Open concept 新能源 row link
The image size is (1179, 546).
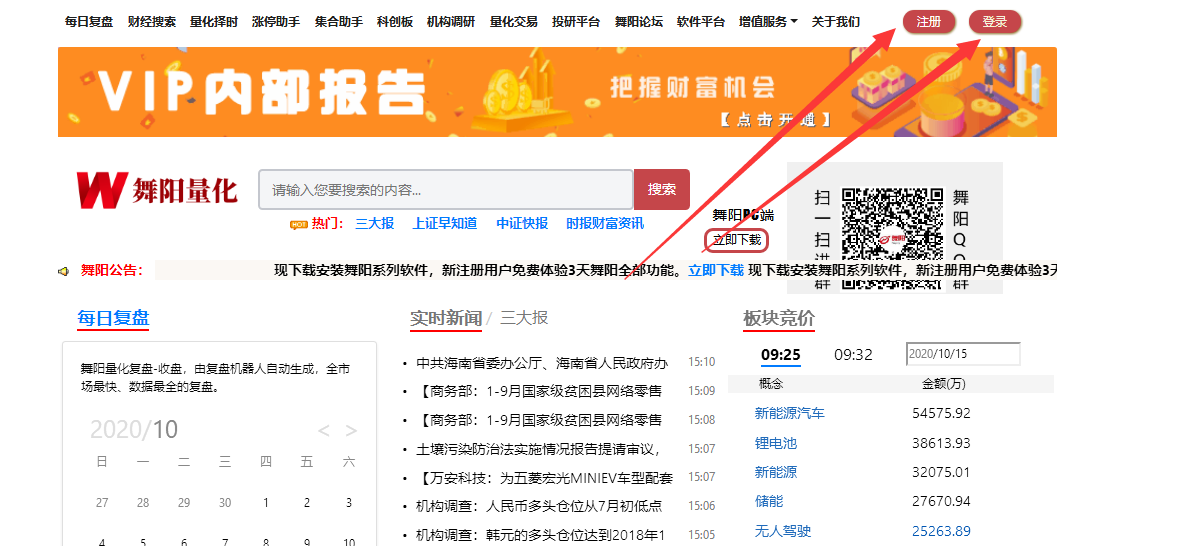pyautogui.click(x=775, y=472)
